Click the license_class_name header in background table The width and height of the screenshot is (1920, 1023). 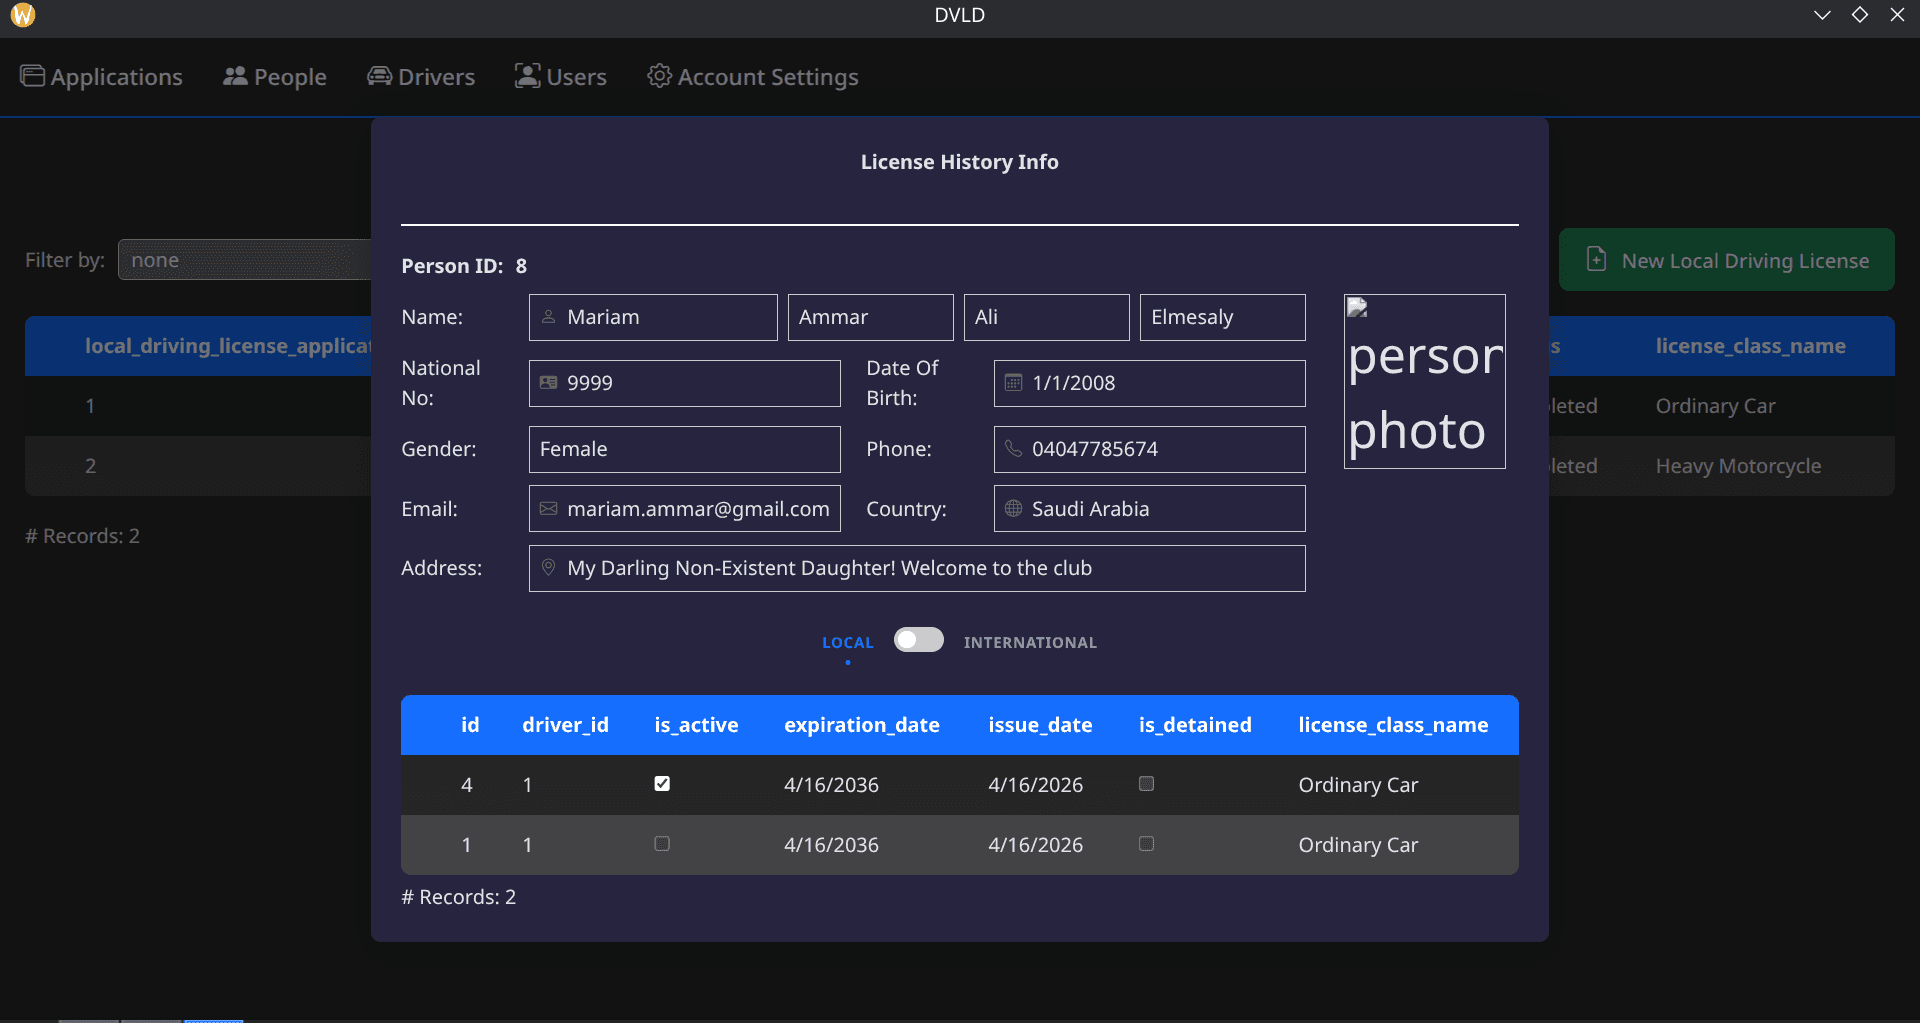[x=1750, y=346]
